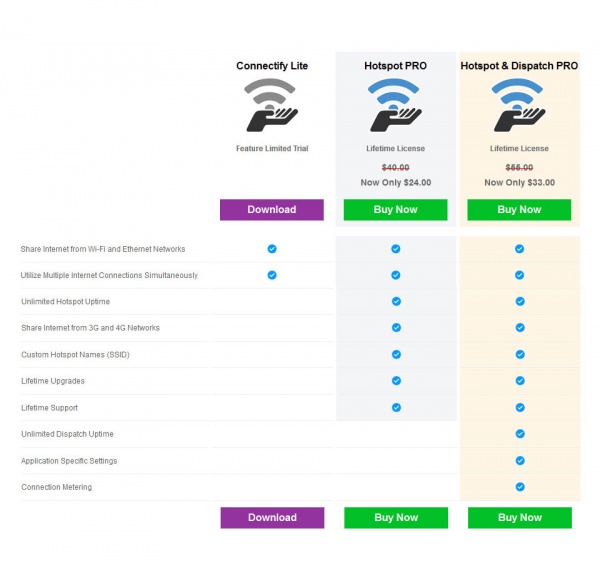Click the bottom purple Download button
Viewport: 600px width, 561px height.
[x=271, y=518]
